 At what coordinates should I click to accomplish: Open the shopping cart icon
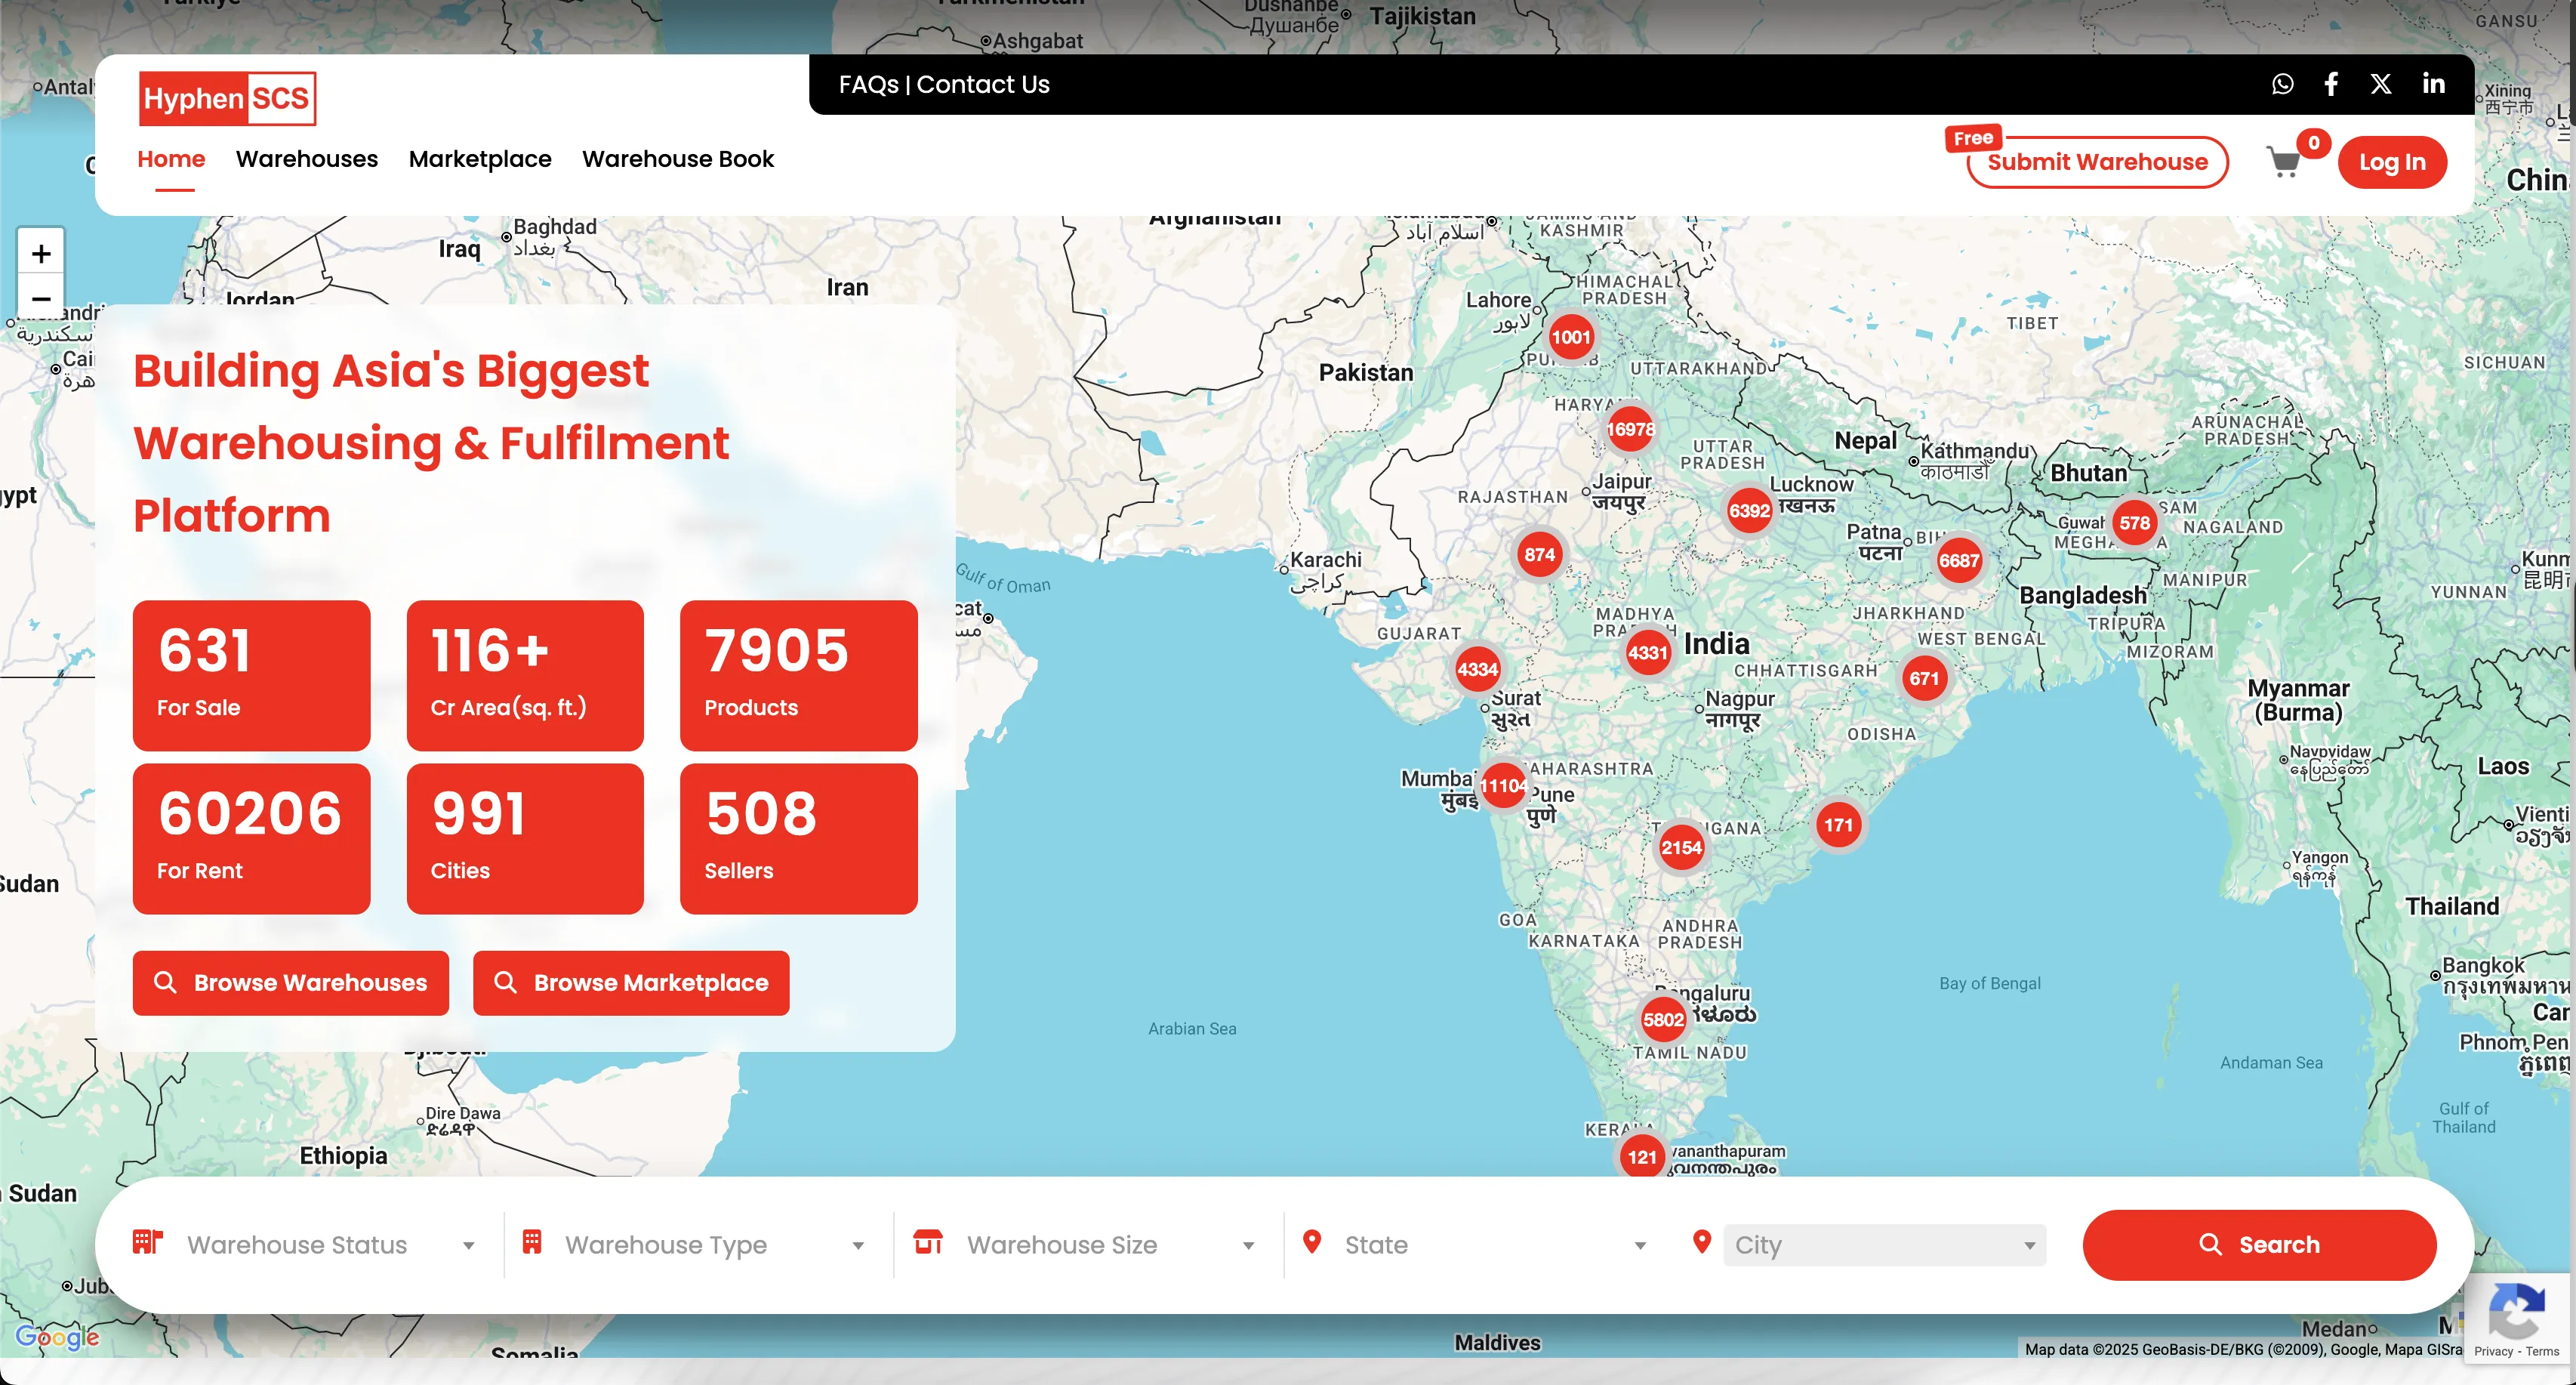pyautogui.click(x=2284, y=162)
